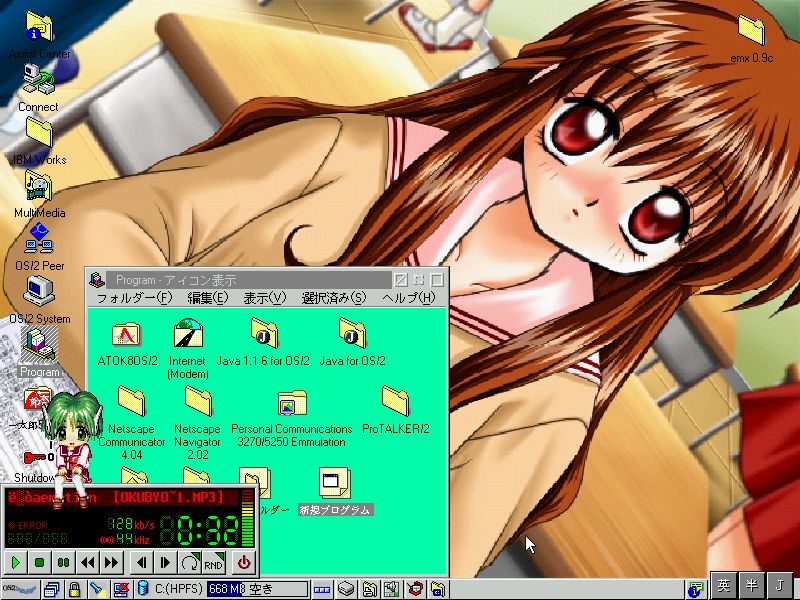Click the OS/2 Warp button on WarpCenter
The width and height of the screenshot is (800, 600).
(x=19, y=589)
